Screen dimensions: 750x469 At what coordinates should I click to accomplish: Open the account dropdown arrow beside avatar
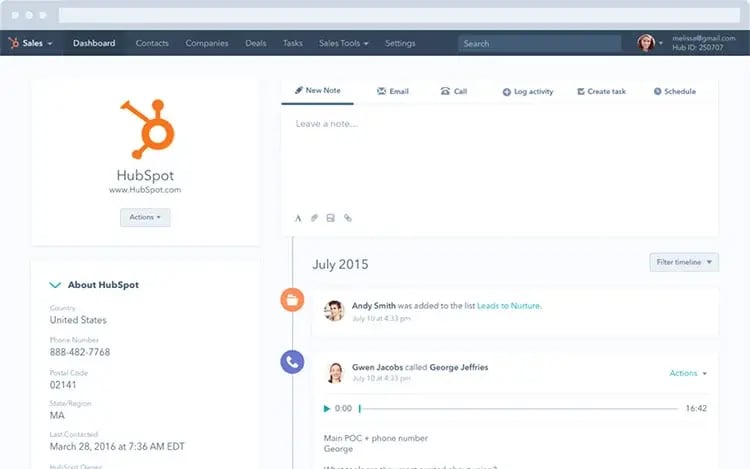coord(661,43)
